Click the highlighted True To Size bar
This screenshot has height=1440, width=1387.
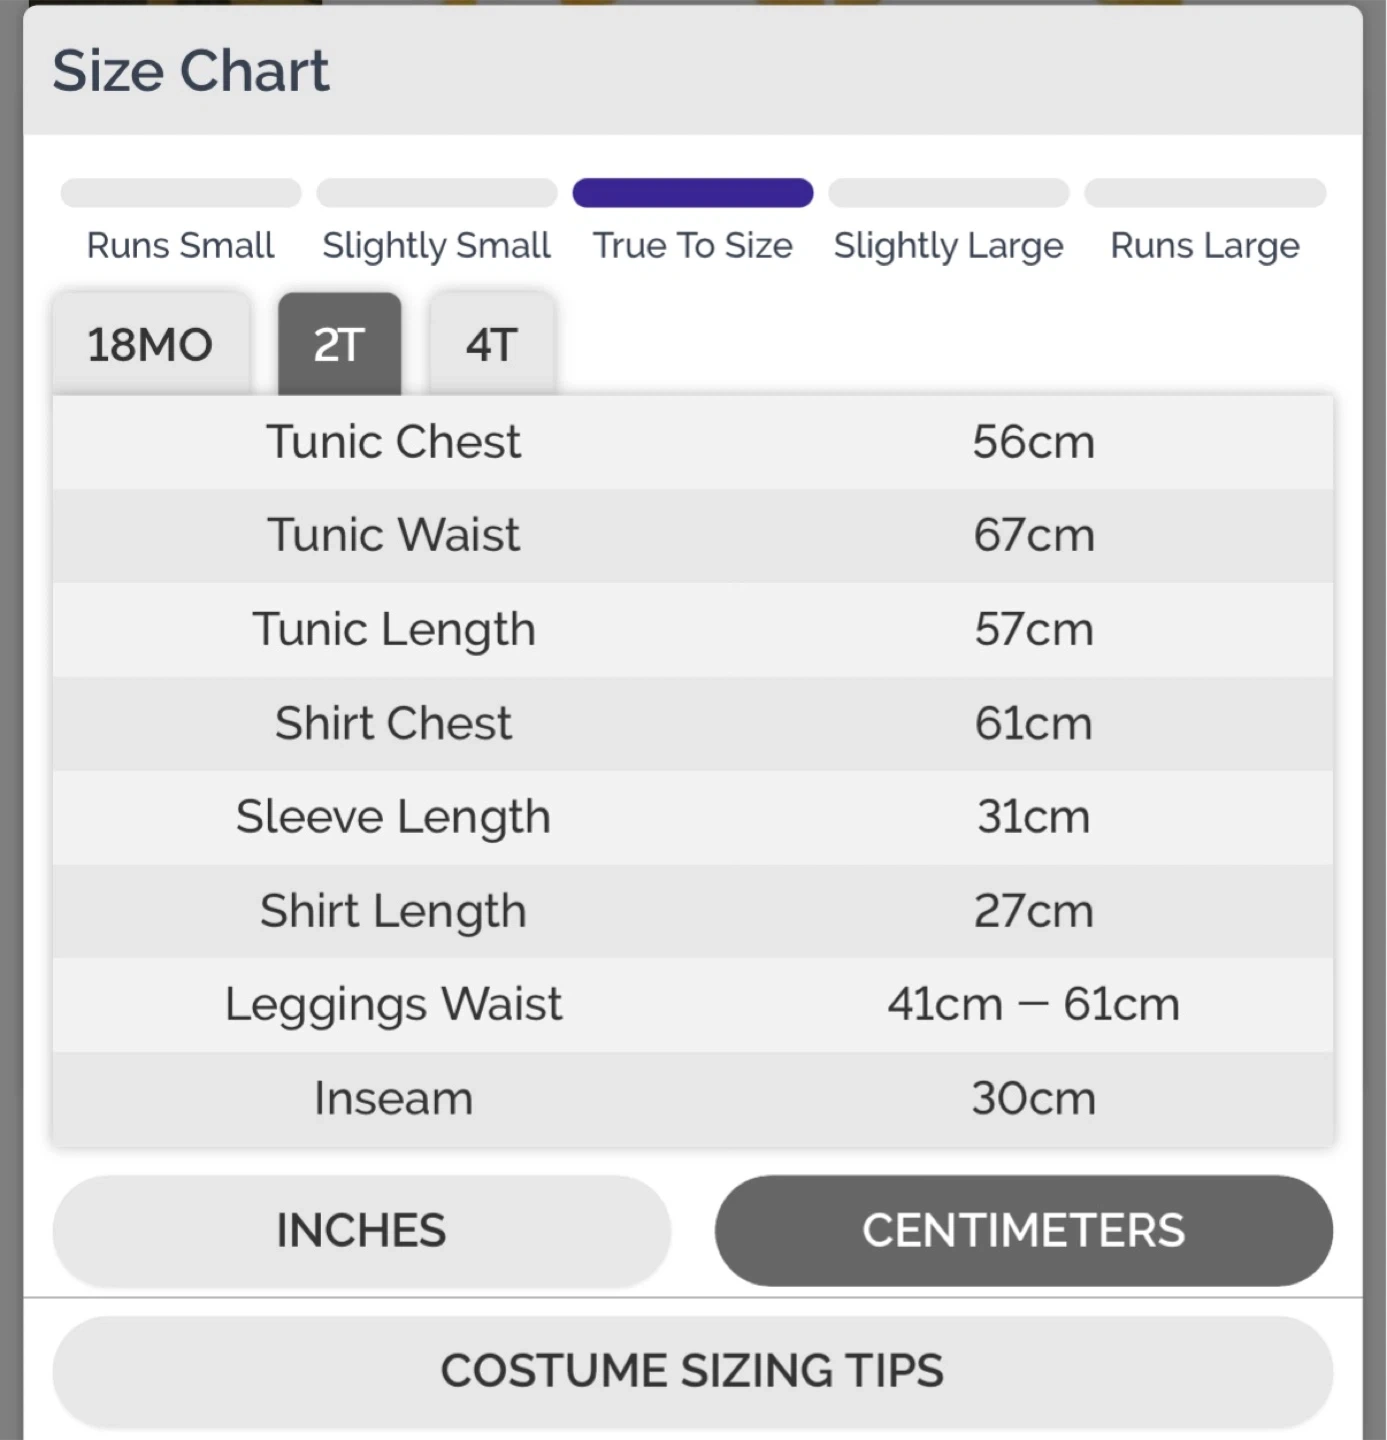(692, 193)
